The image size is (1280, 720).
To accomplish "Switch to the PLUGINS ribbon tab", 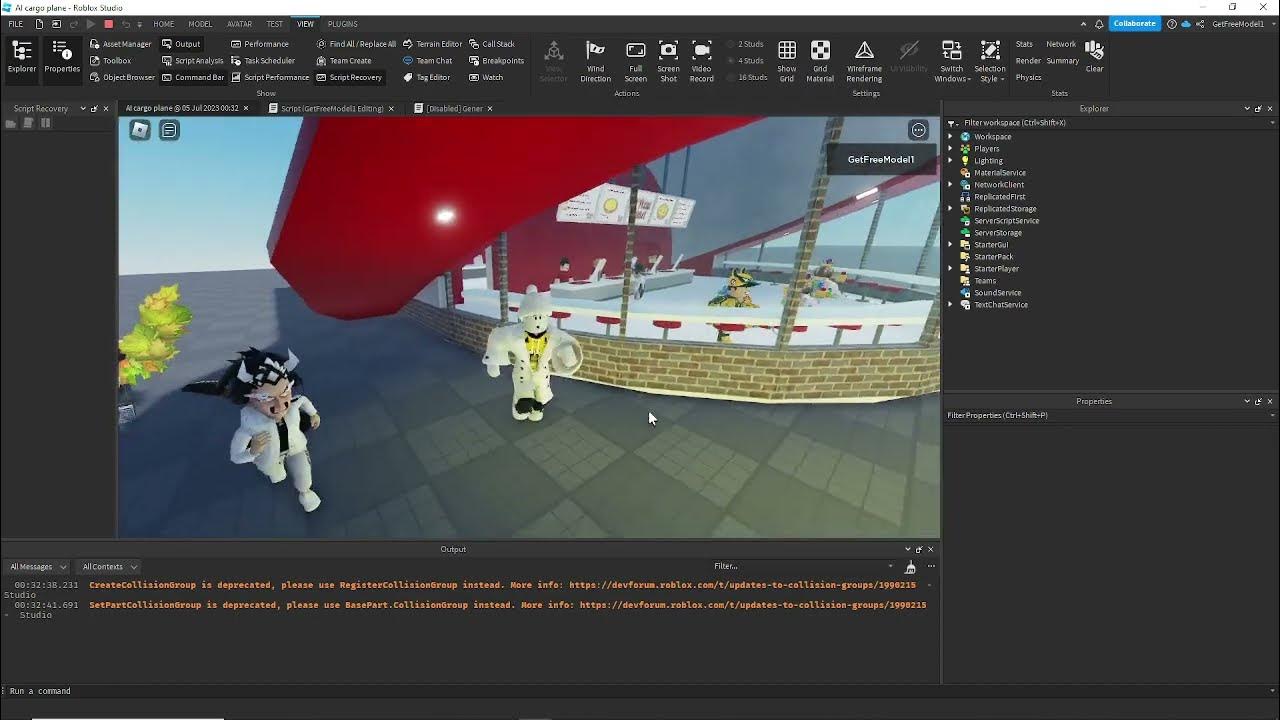I will point(342,24).
